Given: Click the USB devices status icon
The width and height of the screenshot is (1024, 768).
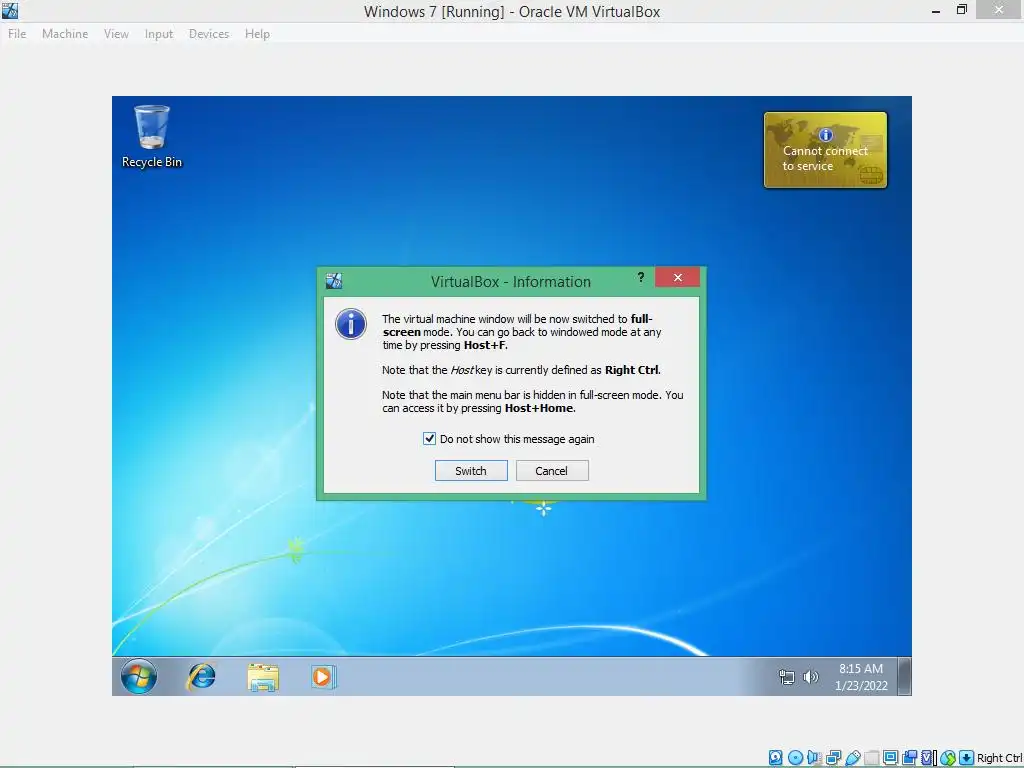Looking at the screenshot, I should click(853, 758).
